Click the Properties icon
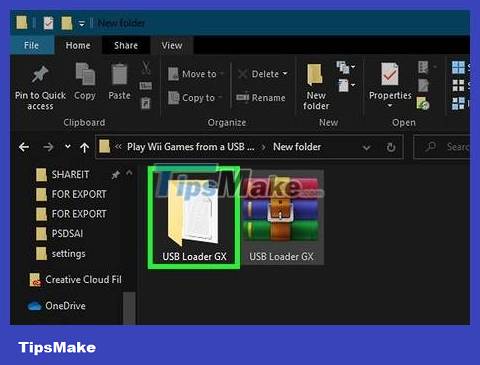Viewport: 480px width, 365px height. [x=390, y=75]
